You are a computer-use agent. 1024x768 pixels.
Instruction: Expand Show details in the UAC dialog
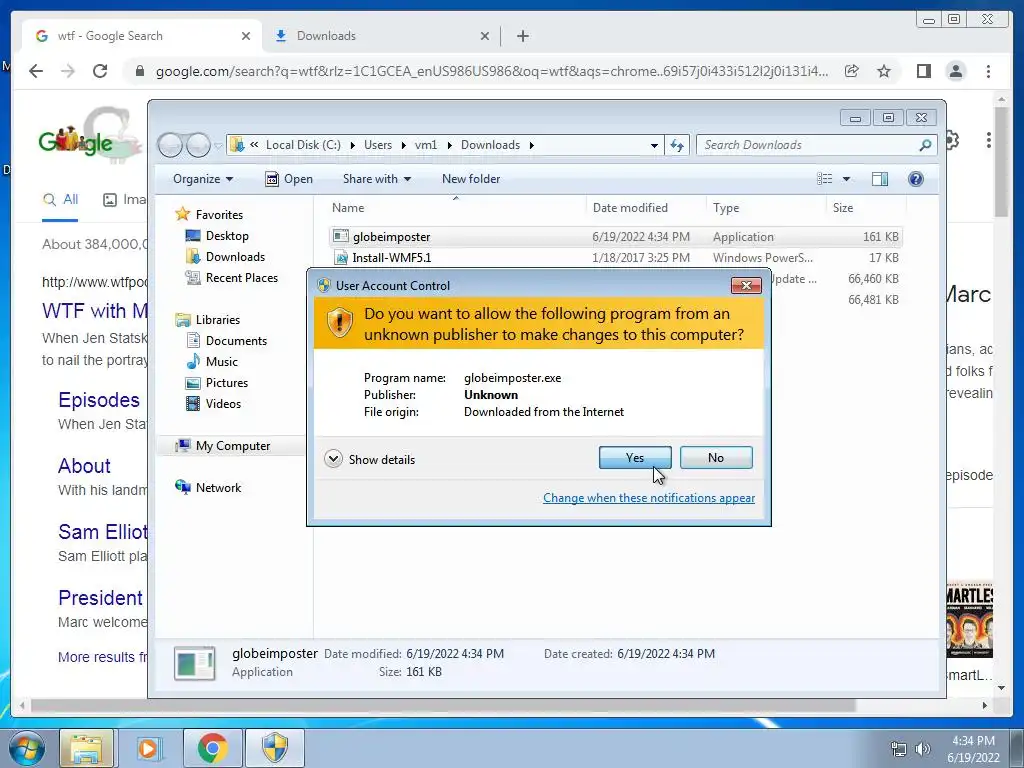[370, 459]
